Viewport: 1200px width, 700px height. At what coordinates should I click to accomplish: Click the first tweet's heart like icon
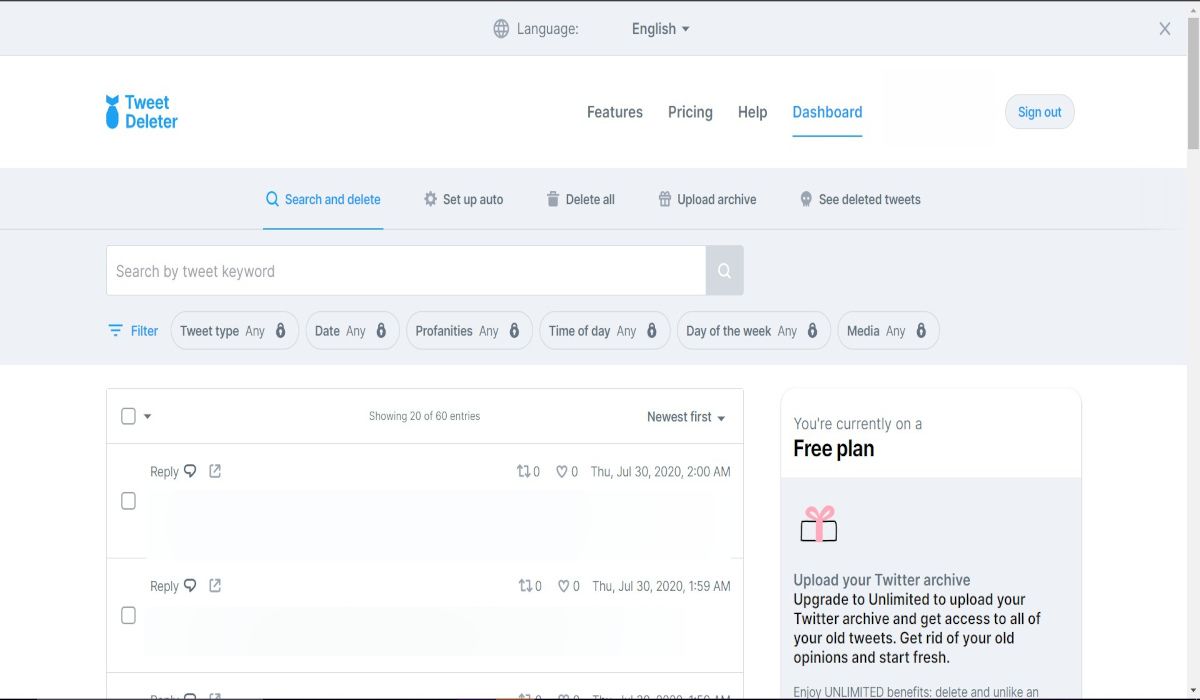562,471
